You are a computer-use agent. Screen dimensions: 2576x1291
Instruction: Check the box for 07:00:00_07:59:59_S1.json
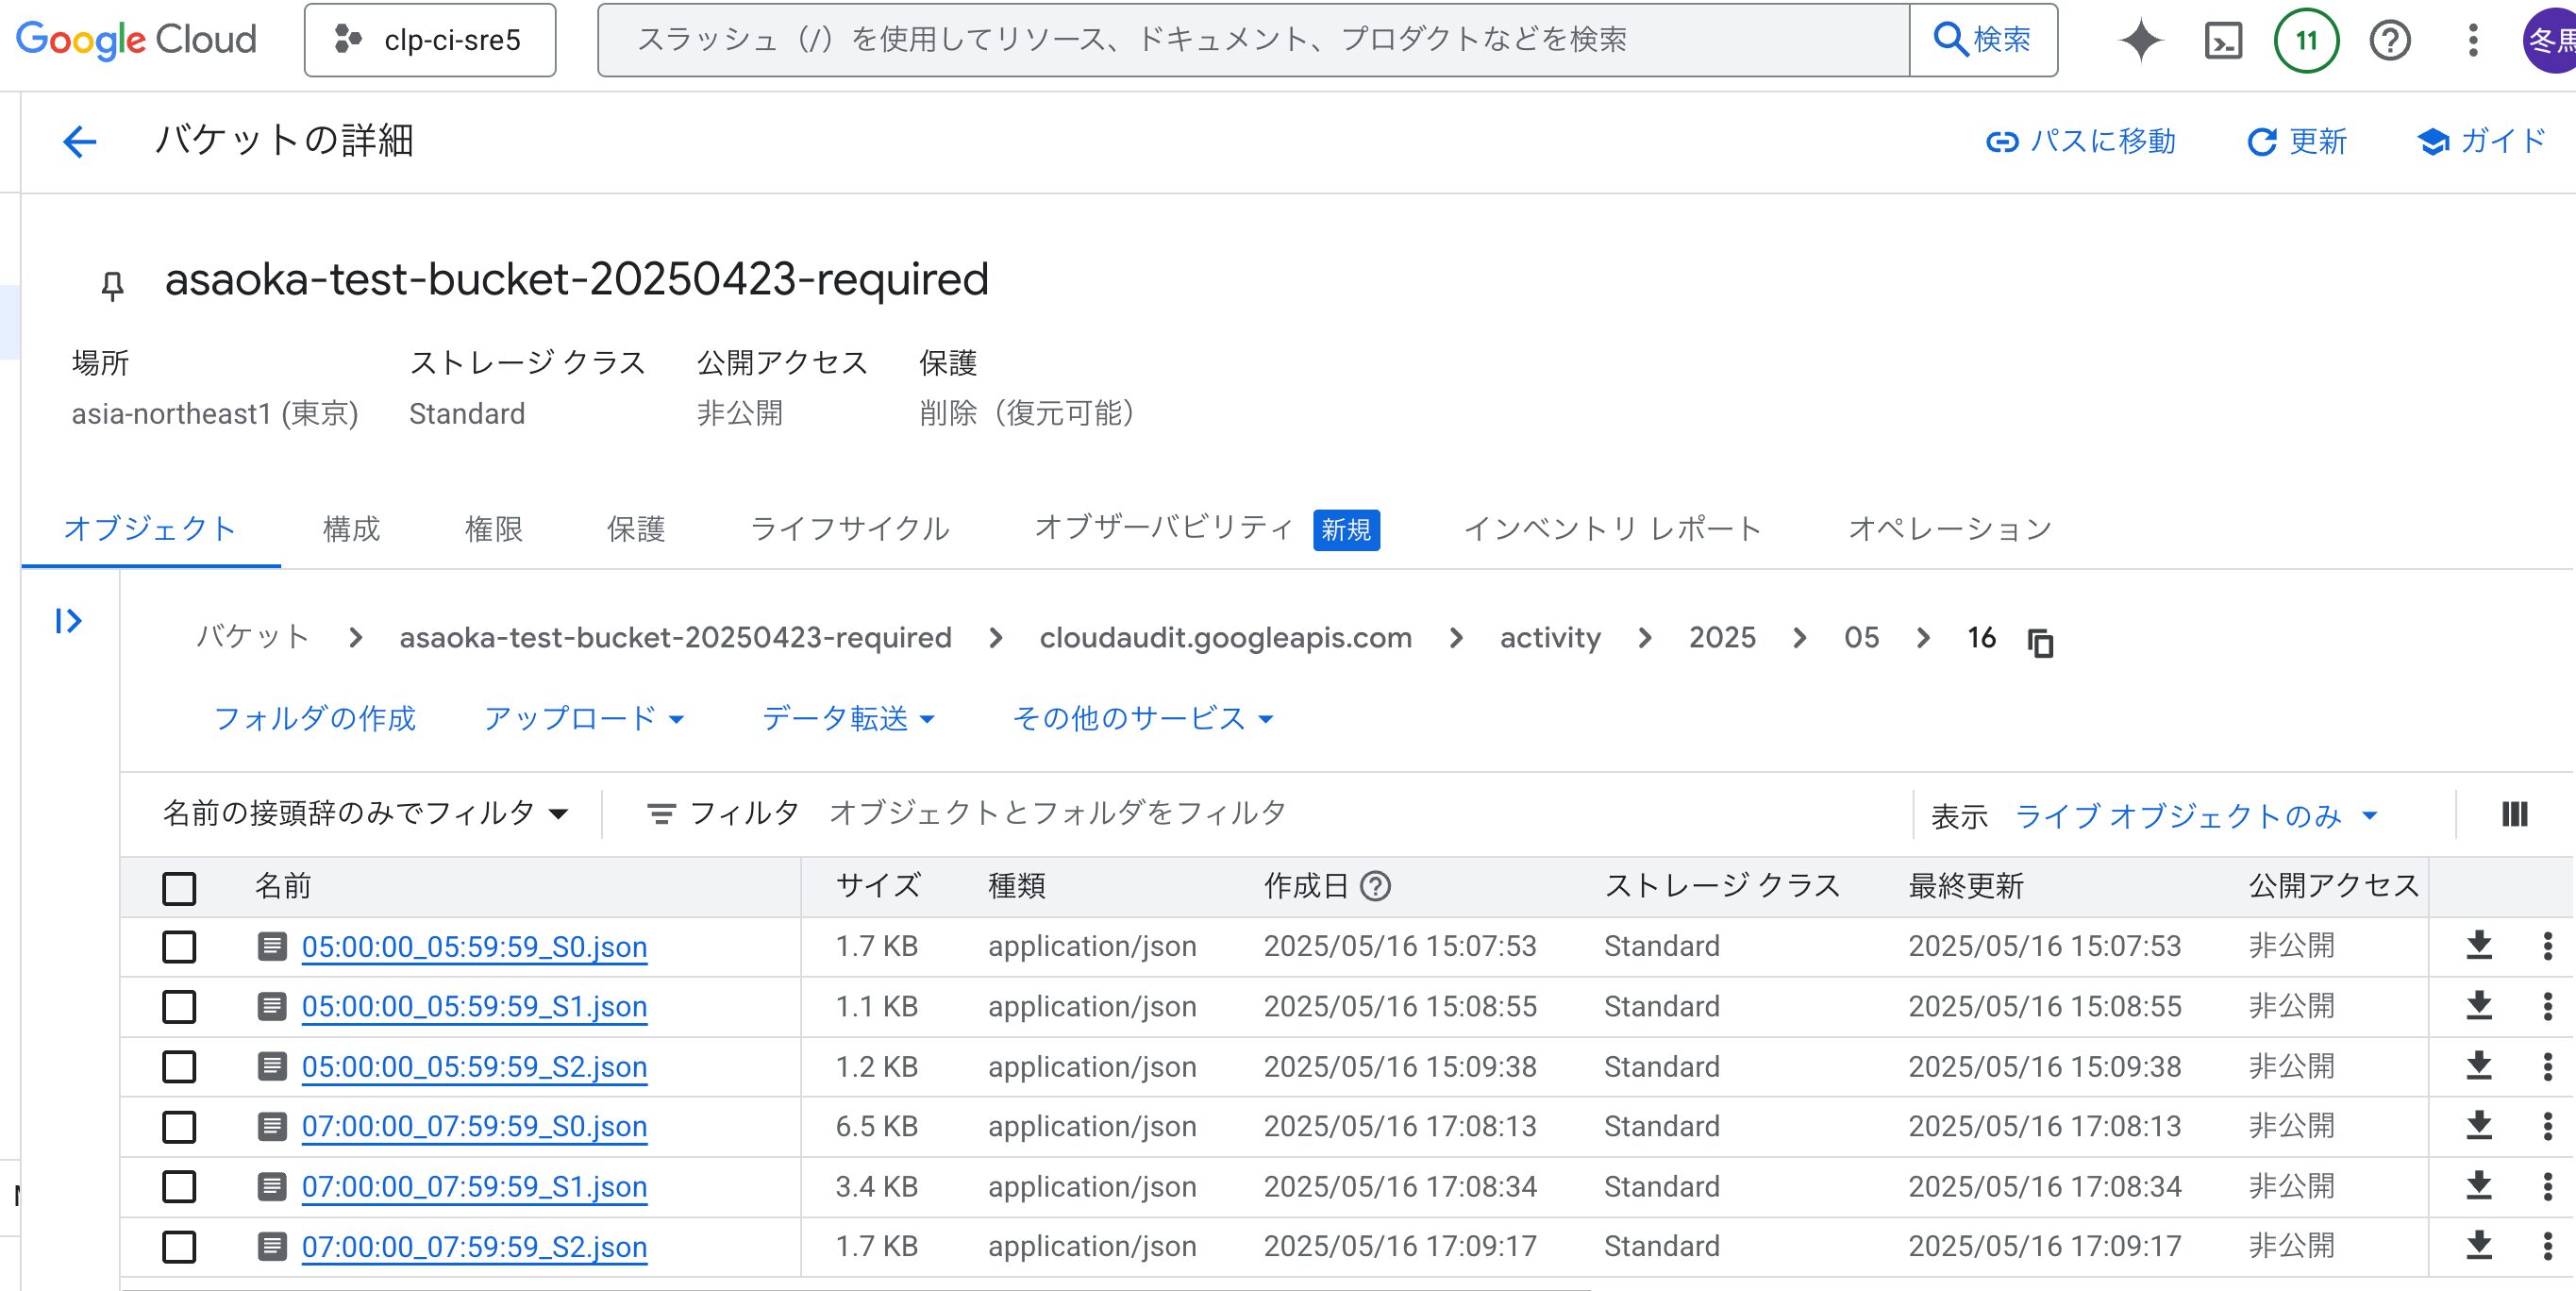click(179, 1187)
